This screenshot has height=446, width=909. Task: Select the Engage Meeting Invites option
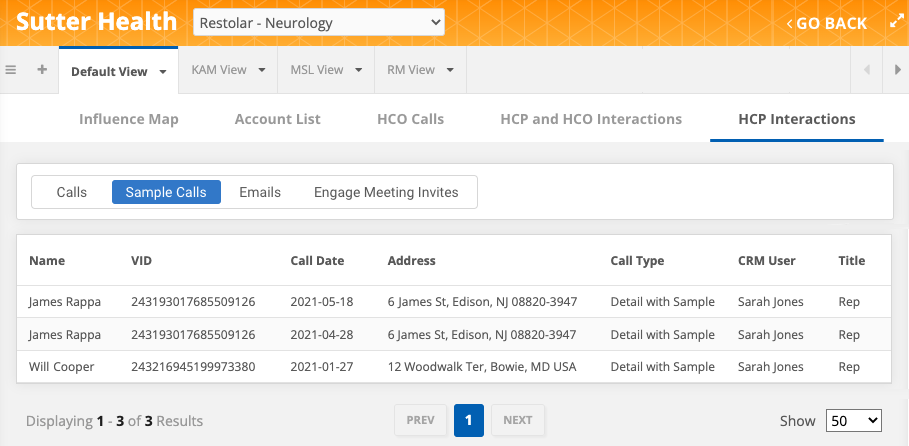(x=386, y=192)
